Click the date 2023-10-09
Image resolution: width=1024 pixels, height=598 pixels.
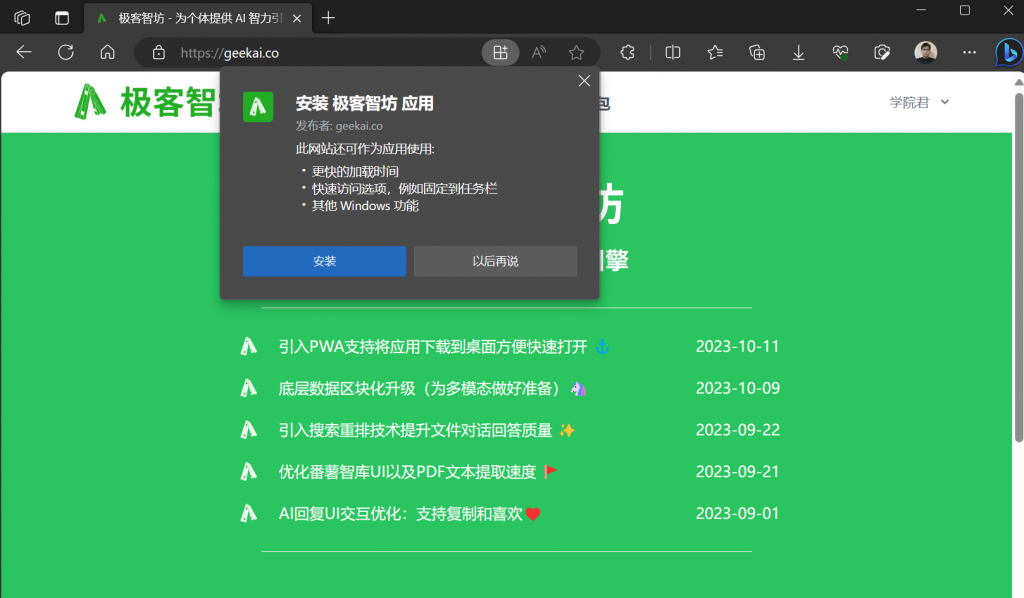(x=737, y=388)
